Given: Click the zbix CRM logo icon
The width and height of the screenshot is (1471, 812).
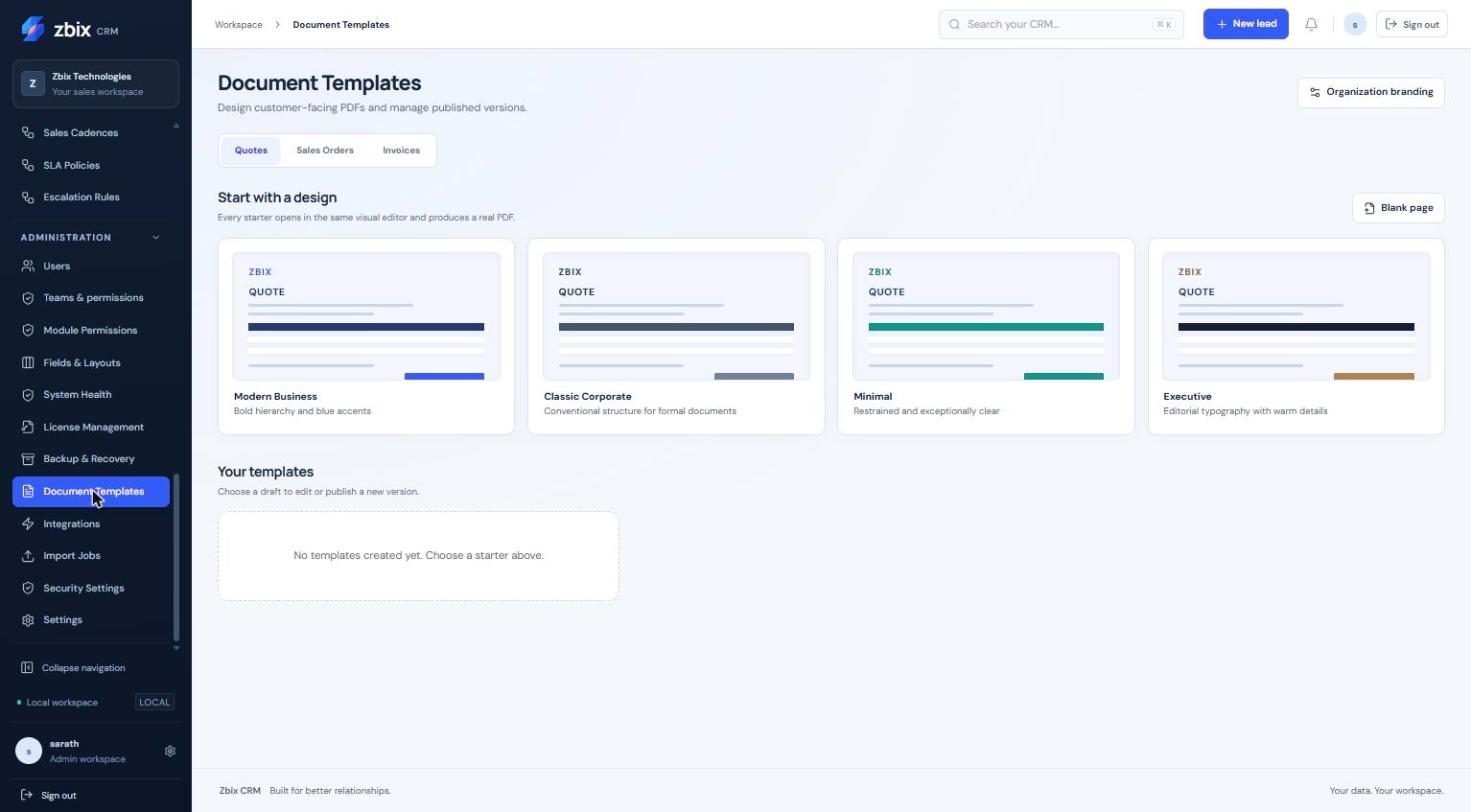Looking at the screenshot, I should click(32, 29).
